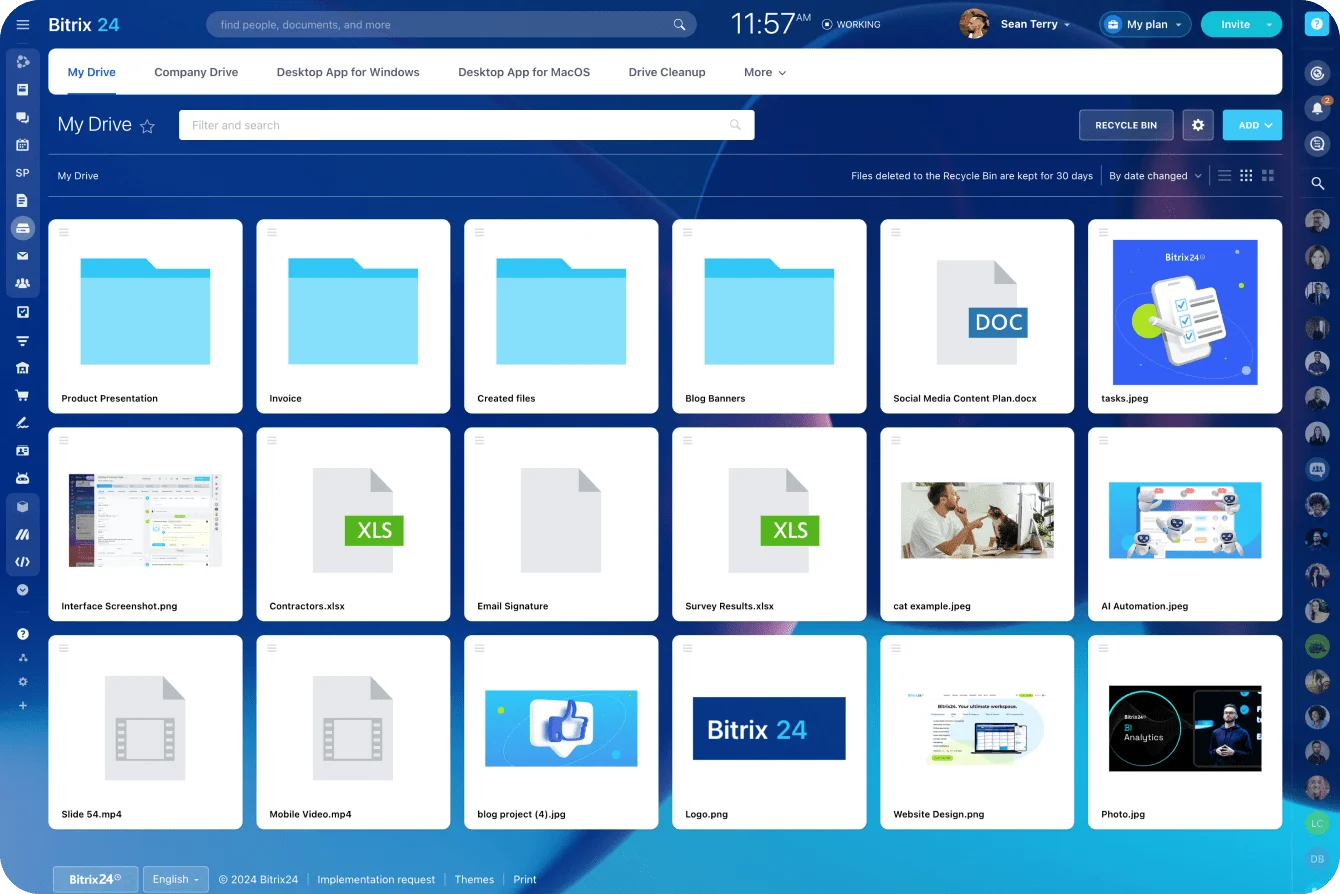Switch to list view layout
Screen dimensions: 1340x894
[x=1224, y=175]
